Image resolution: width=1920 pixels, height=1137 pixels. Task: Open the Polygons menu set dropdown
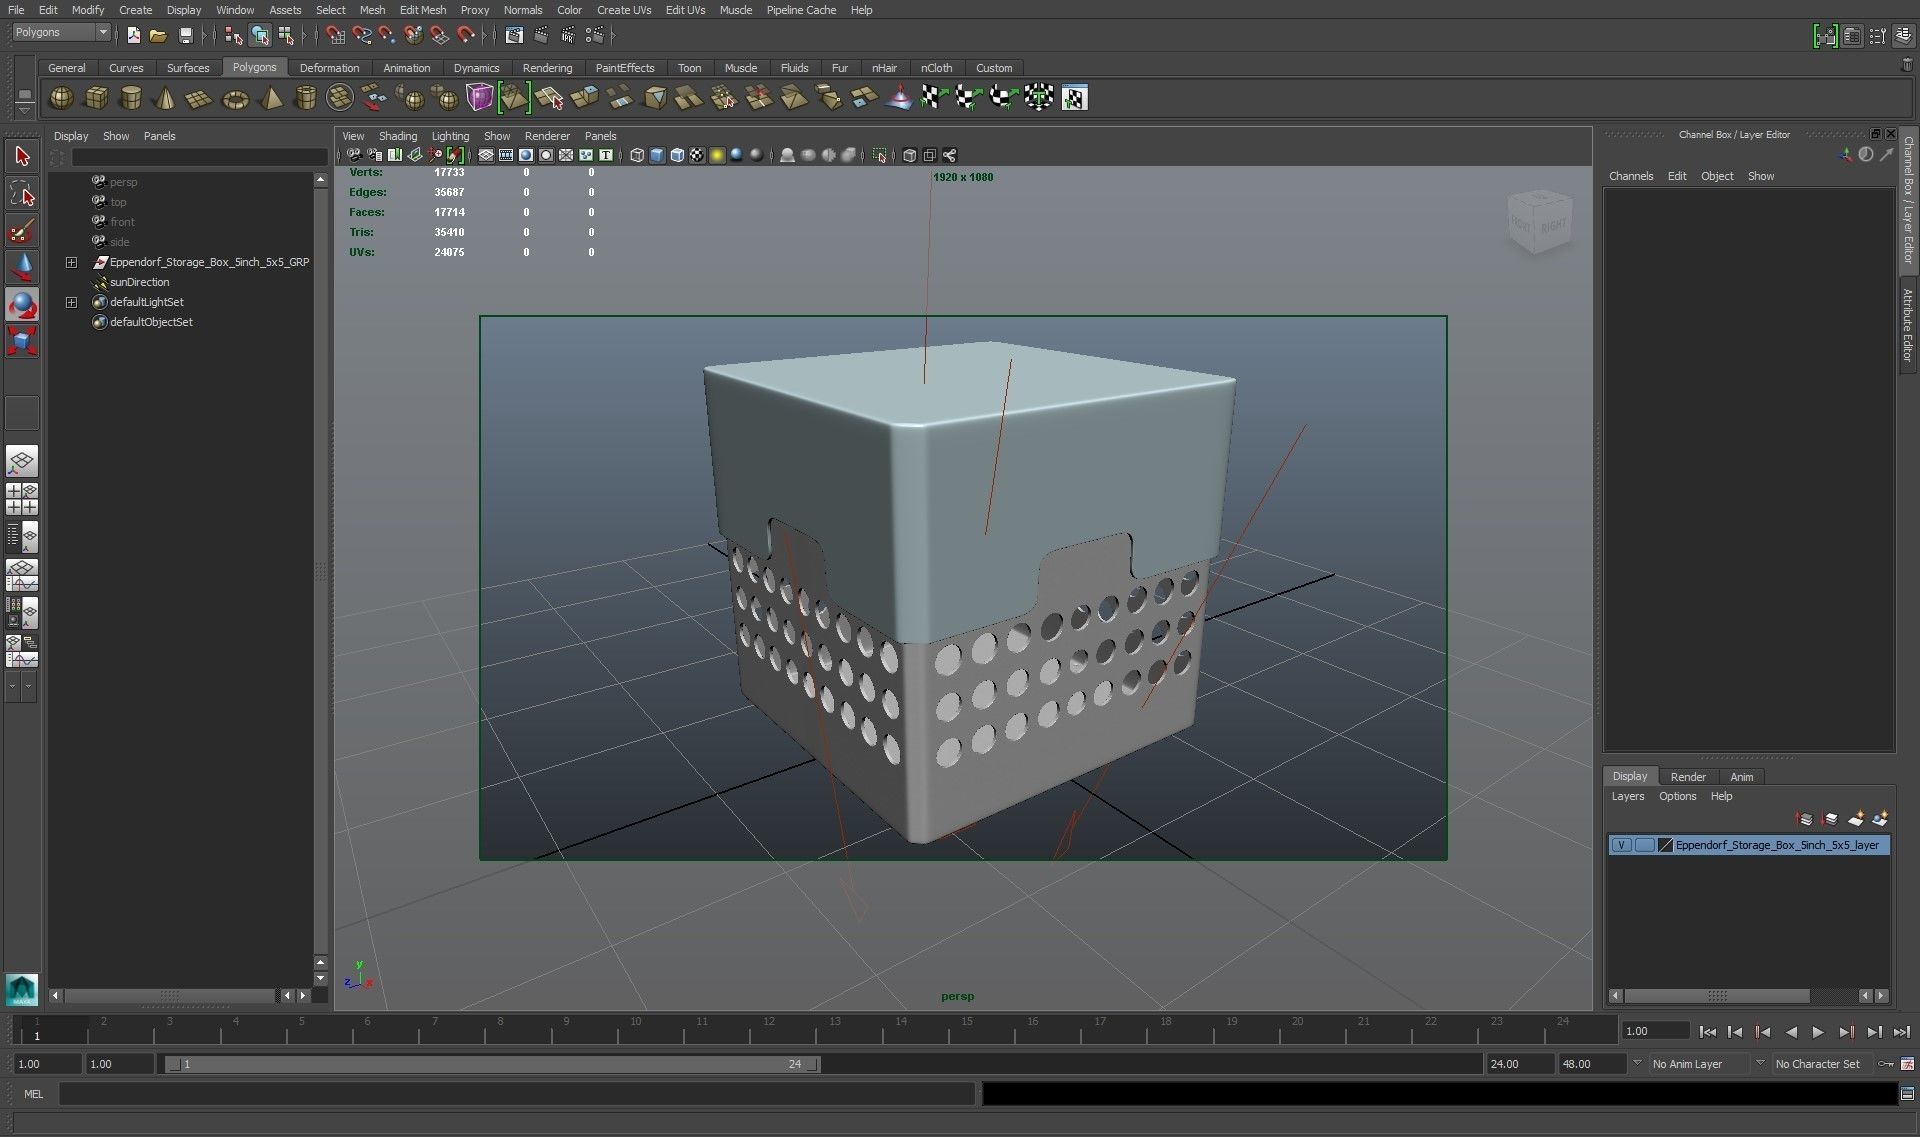coord(61,33)
